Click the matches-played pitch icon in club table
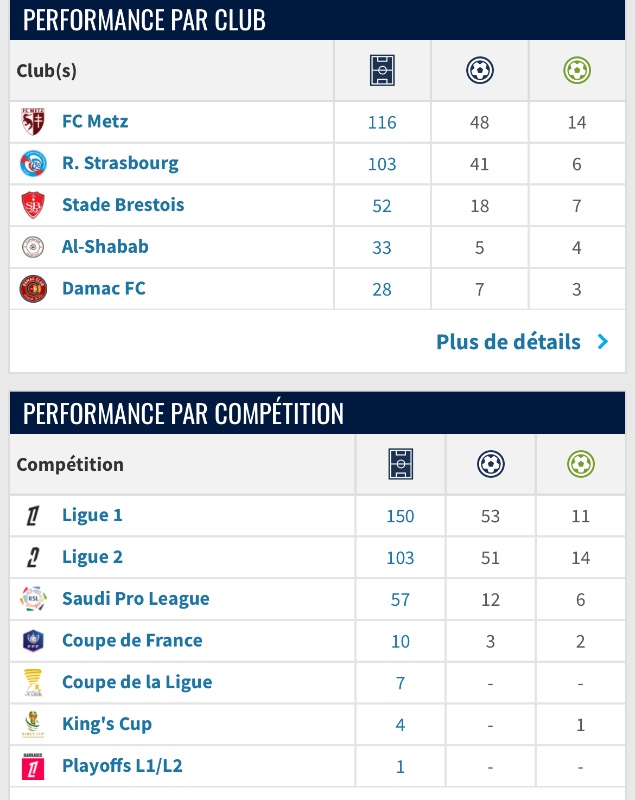This screenshot has width=635, height=800. pos(382,70)
